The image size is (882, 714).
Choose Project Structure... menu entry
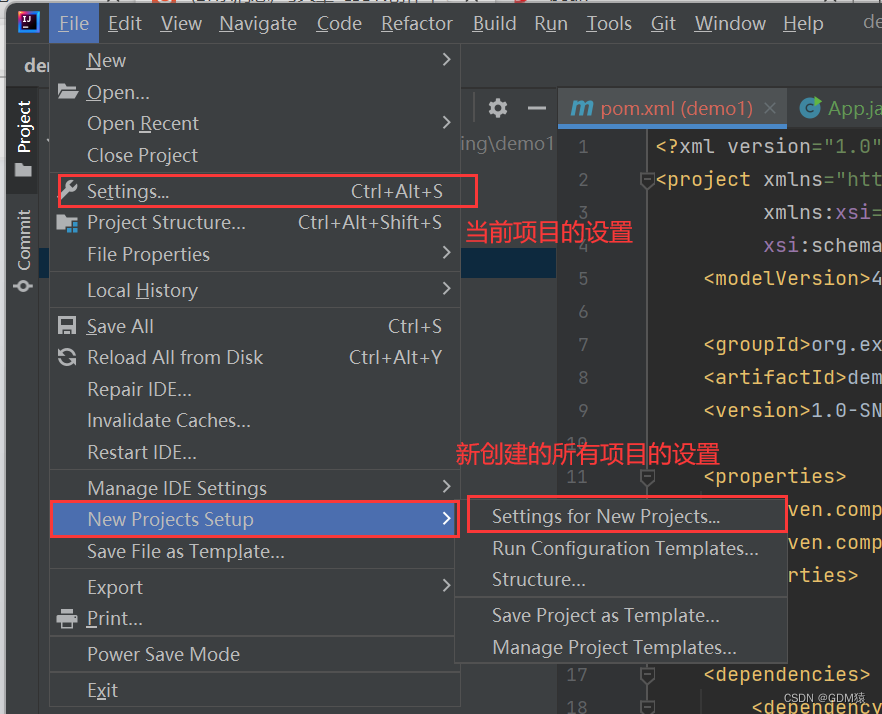pos(255,223)
